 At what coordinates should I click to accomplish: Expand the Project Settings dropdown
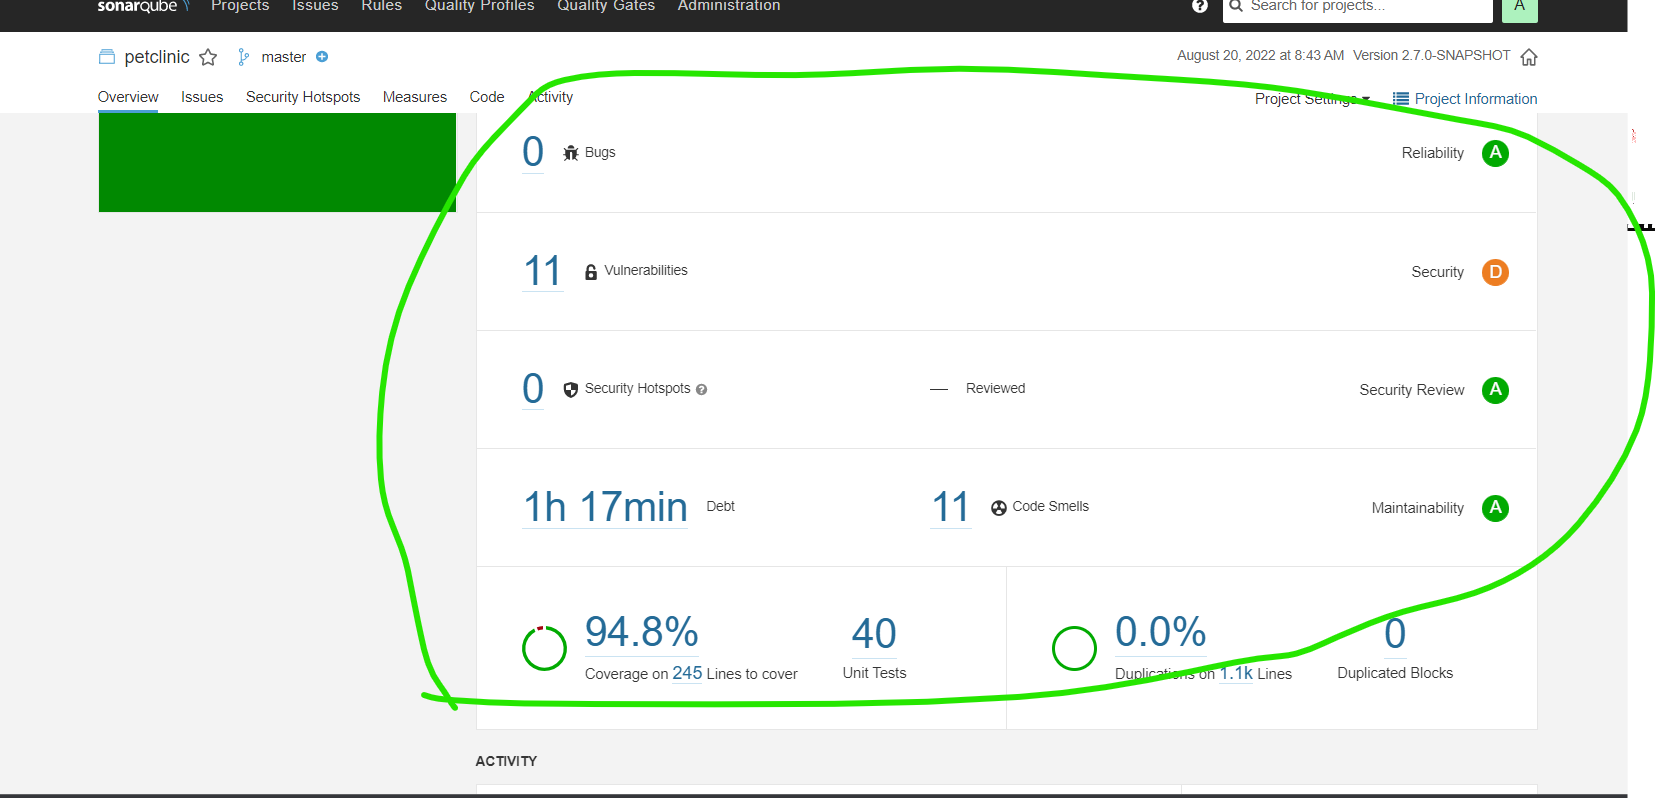click(x=1312, y=99)
